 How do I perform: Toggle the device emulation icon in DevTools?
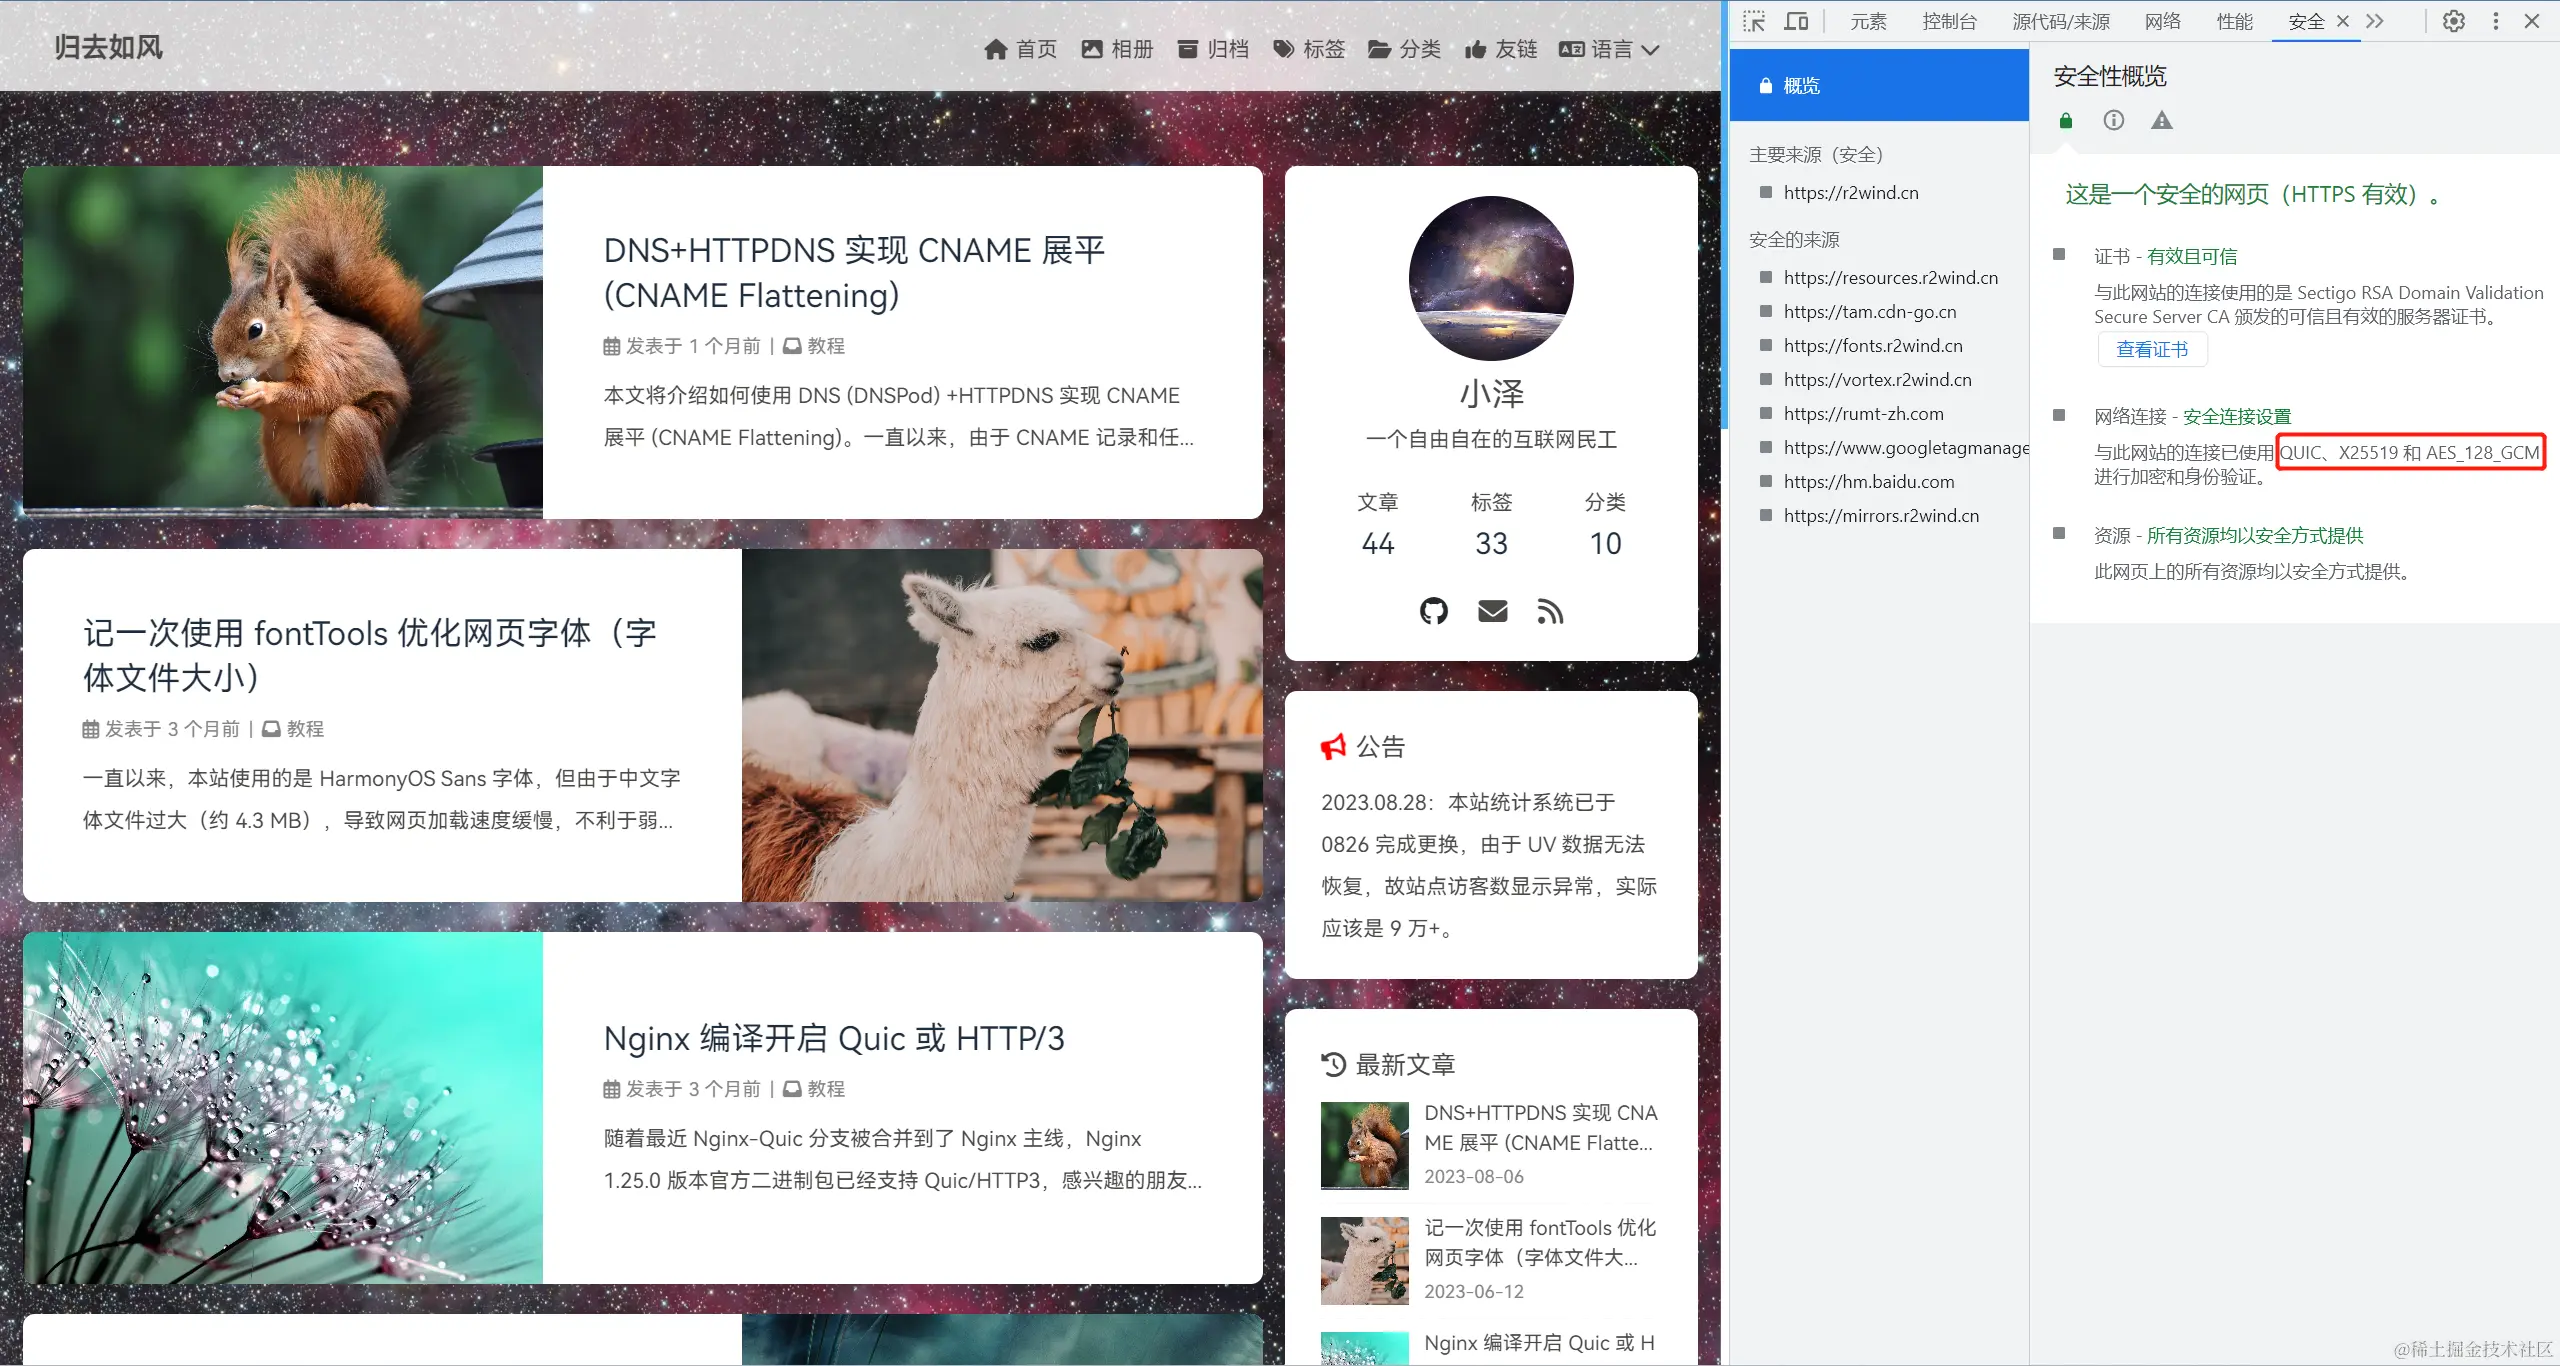(1797, 21)
